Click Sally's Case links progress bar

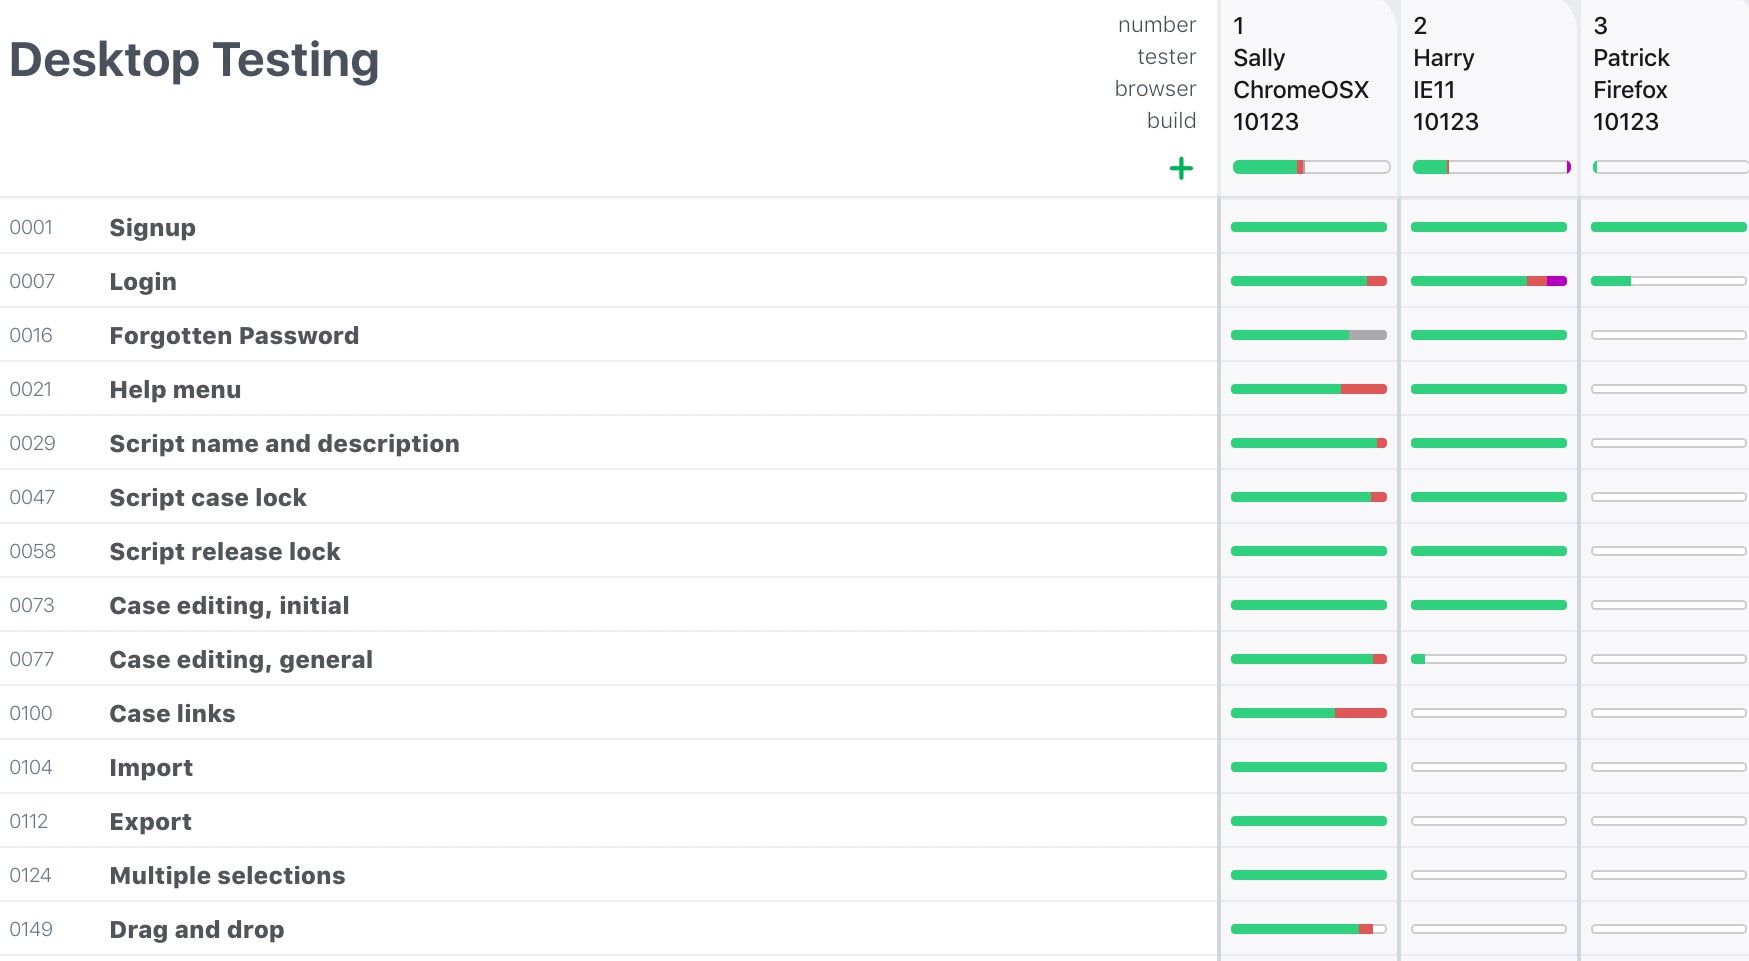(1309, 713)
